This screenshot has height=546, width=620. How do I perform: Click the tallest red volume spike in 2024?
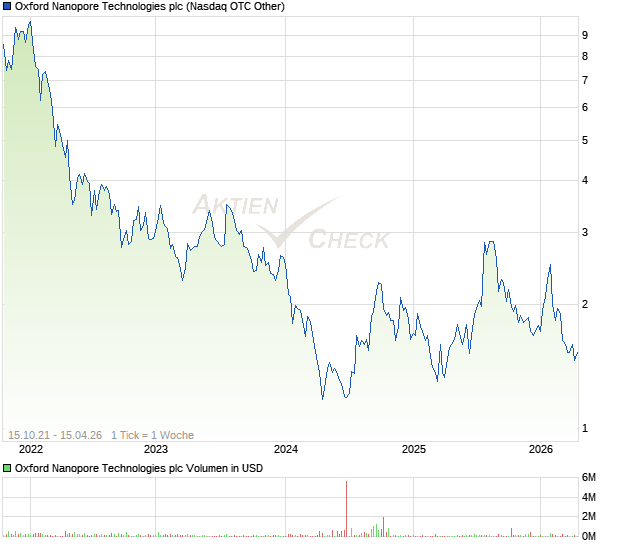click(347, 509)
